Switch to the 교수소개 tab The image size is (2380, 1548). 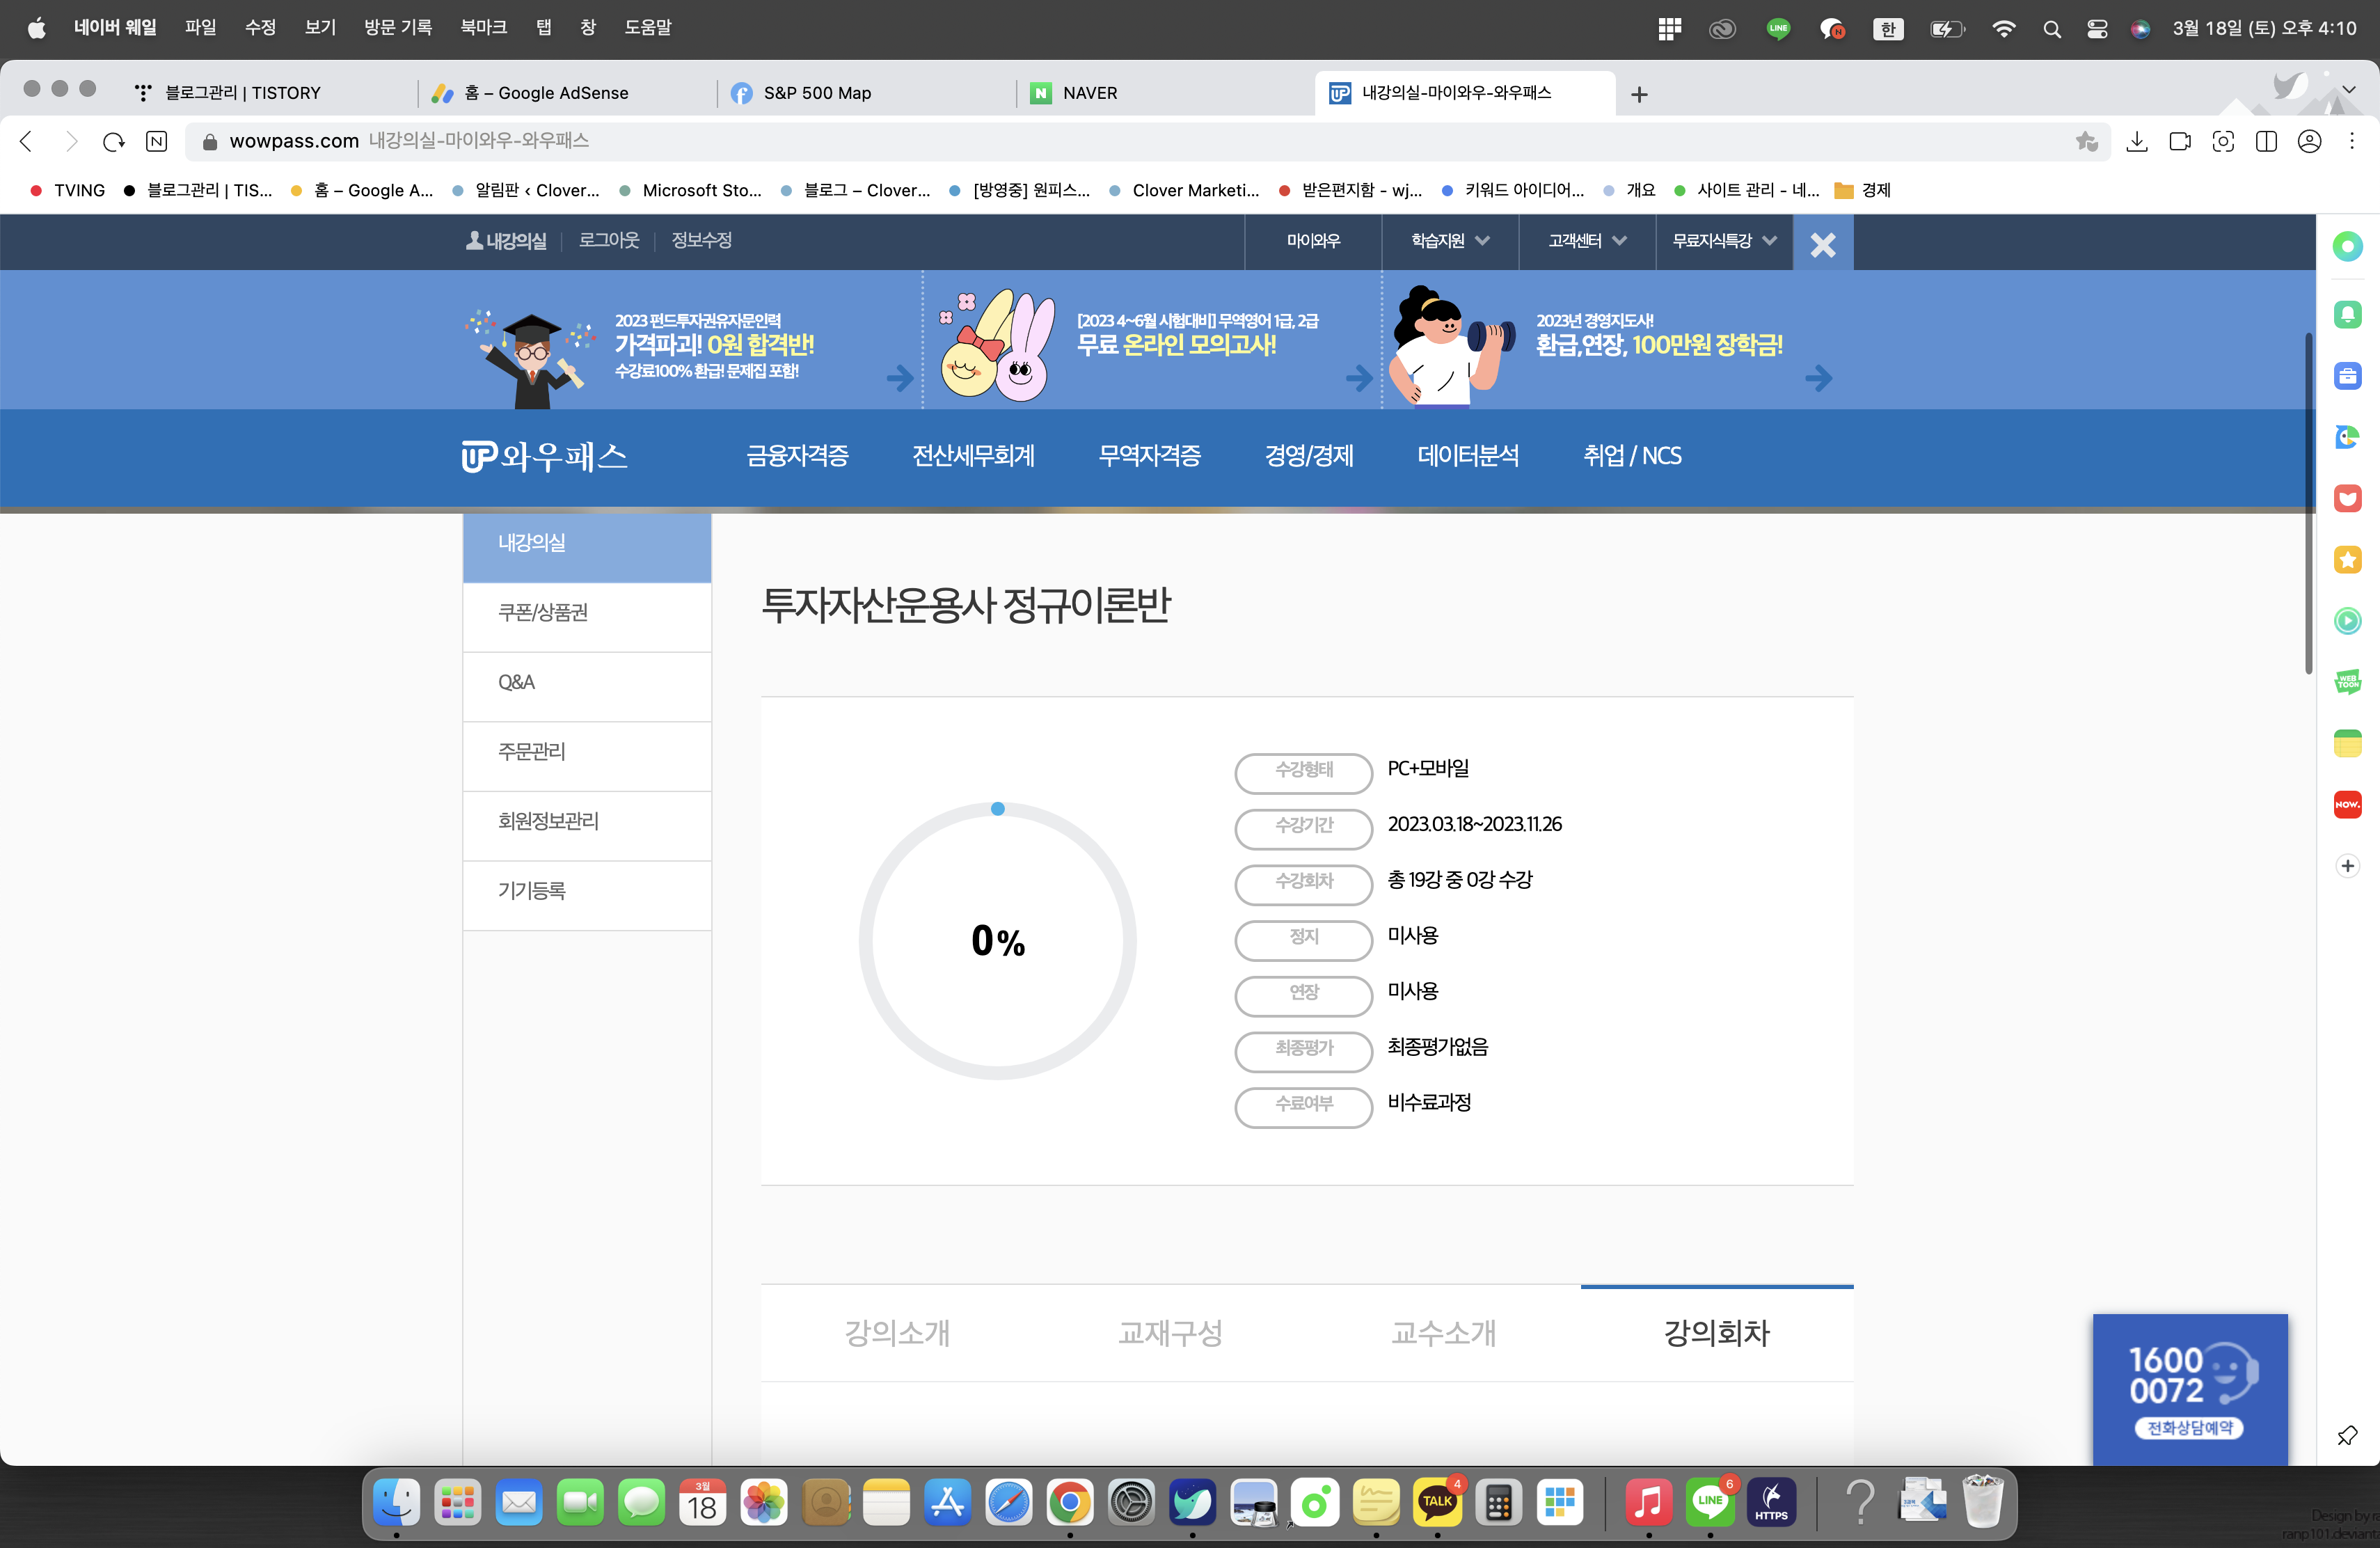1443,1333
